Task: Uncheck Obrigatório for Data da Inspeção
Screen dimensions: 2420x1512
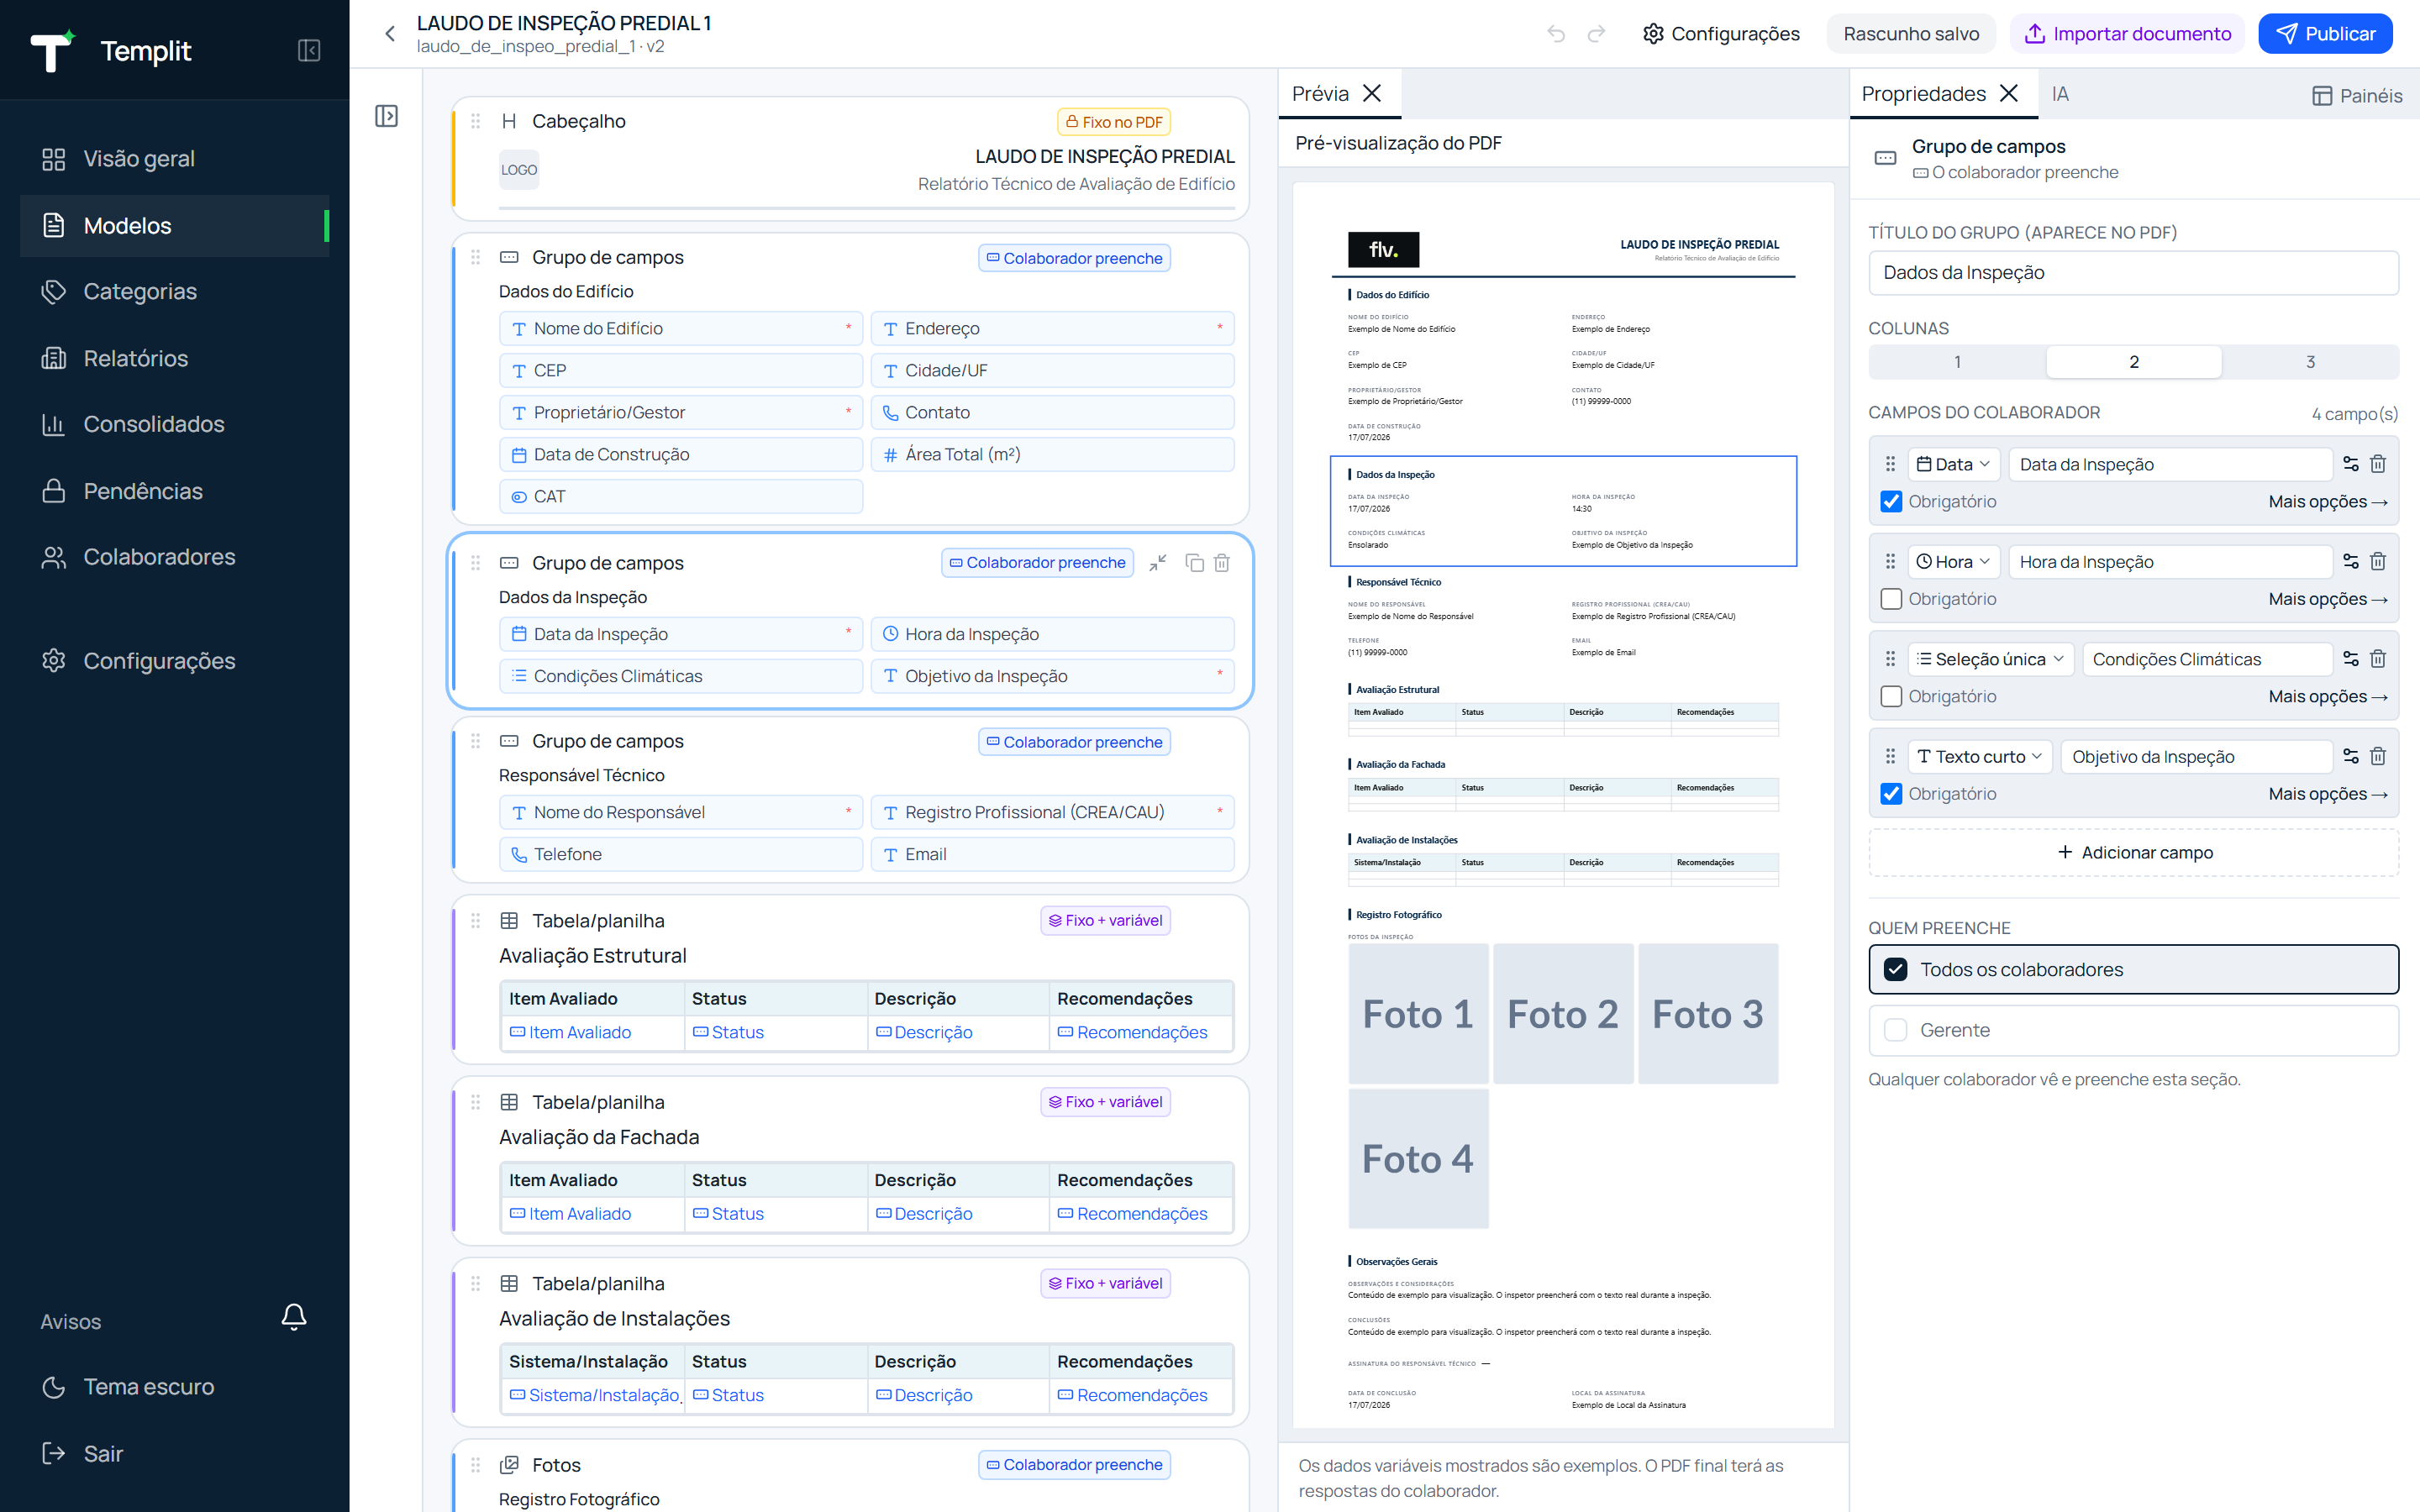Action: [1891, 502]
